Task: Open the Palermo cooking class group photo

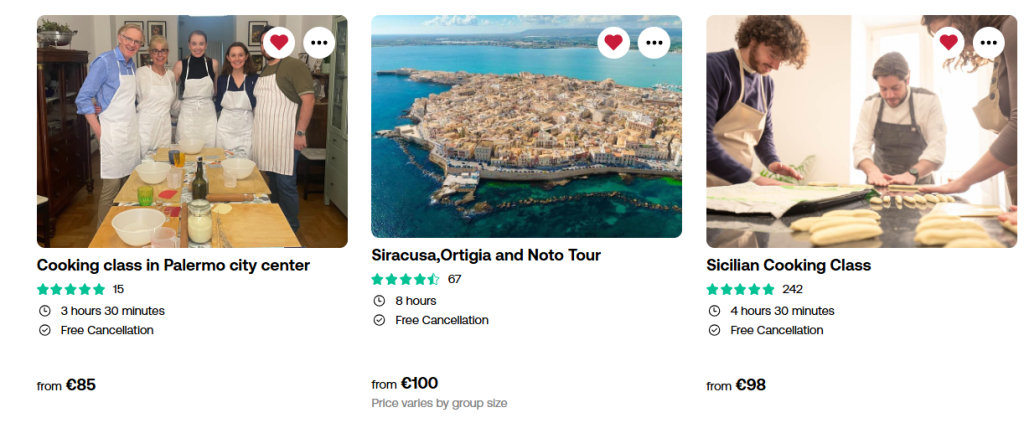Action: (180, 140)
